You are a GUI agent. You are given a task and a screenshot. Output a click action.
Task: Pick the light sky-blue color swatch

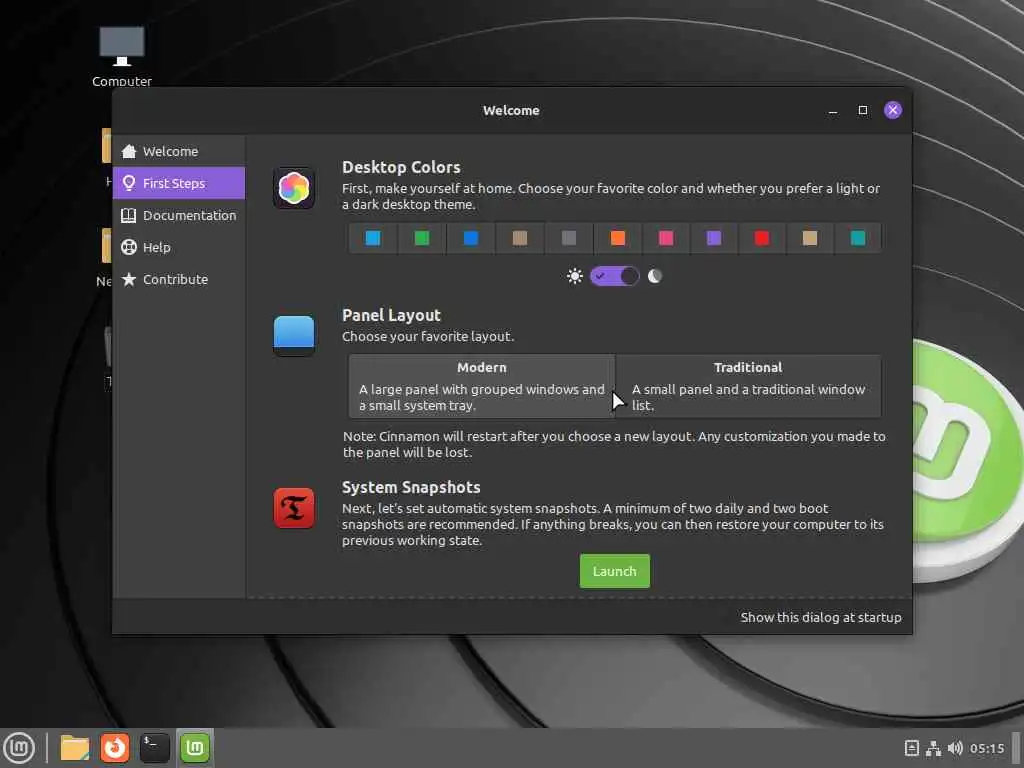coord(373,238)
